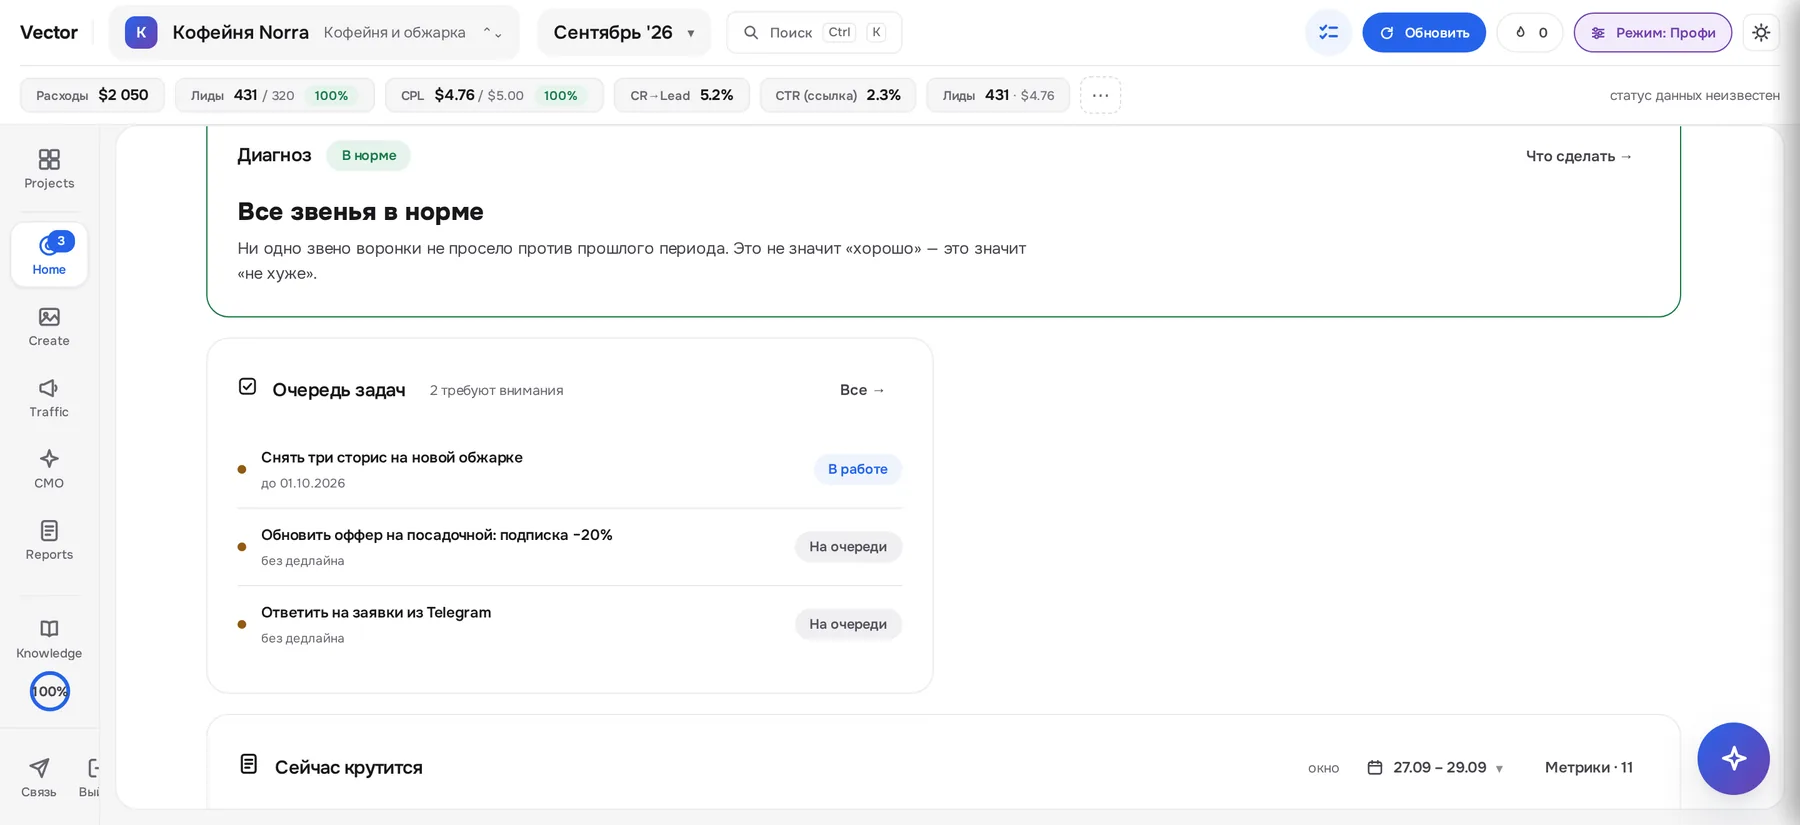Click На очереди status for the оффер task
Screen dimensions: 1800x825
(848, 547)
